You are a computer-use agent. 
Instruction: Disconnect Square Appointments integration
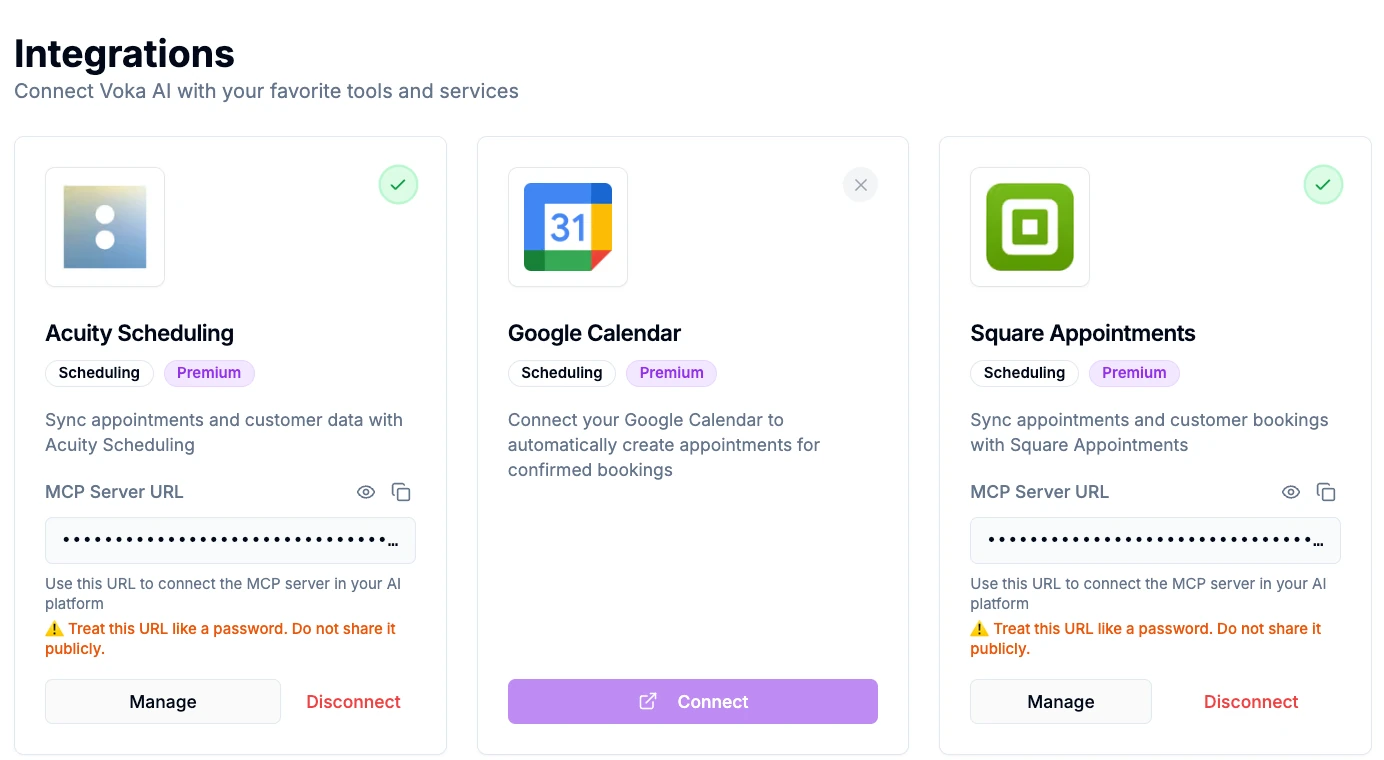point(1251,702)
